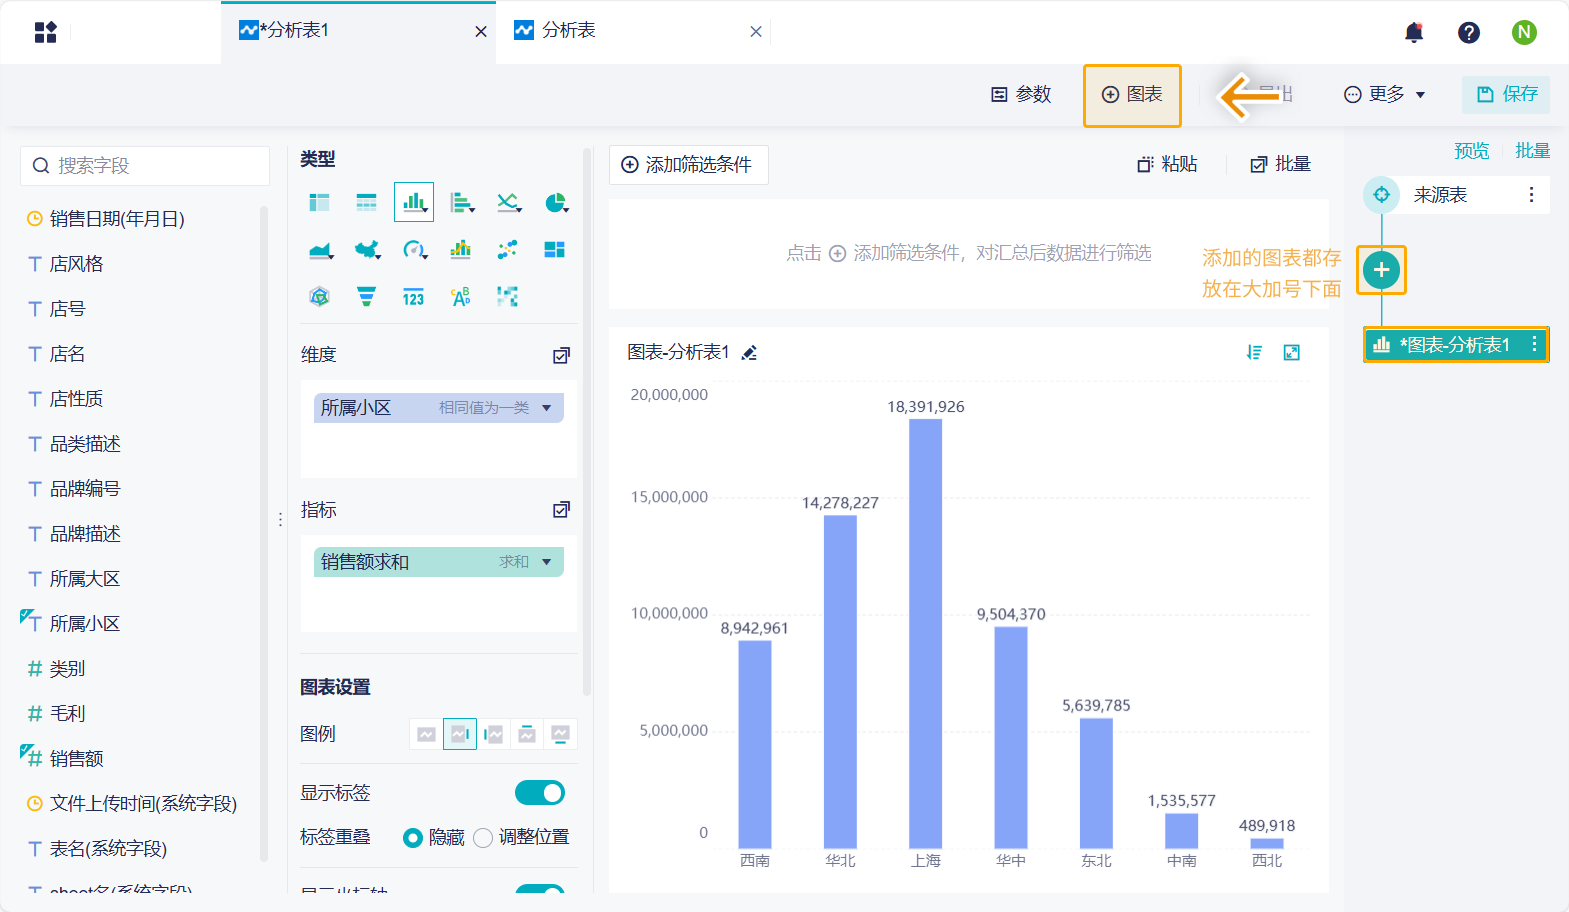Select the 调整位置 radio option
This screenshot has width=1569, height=912.
[483, 838]
